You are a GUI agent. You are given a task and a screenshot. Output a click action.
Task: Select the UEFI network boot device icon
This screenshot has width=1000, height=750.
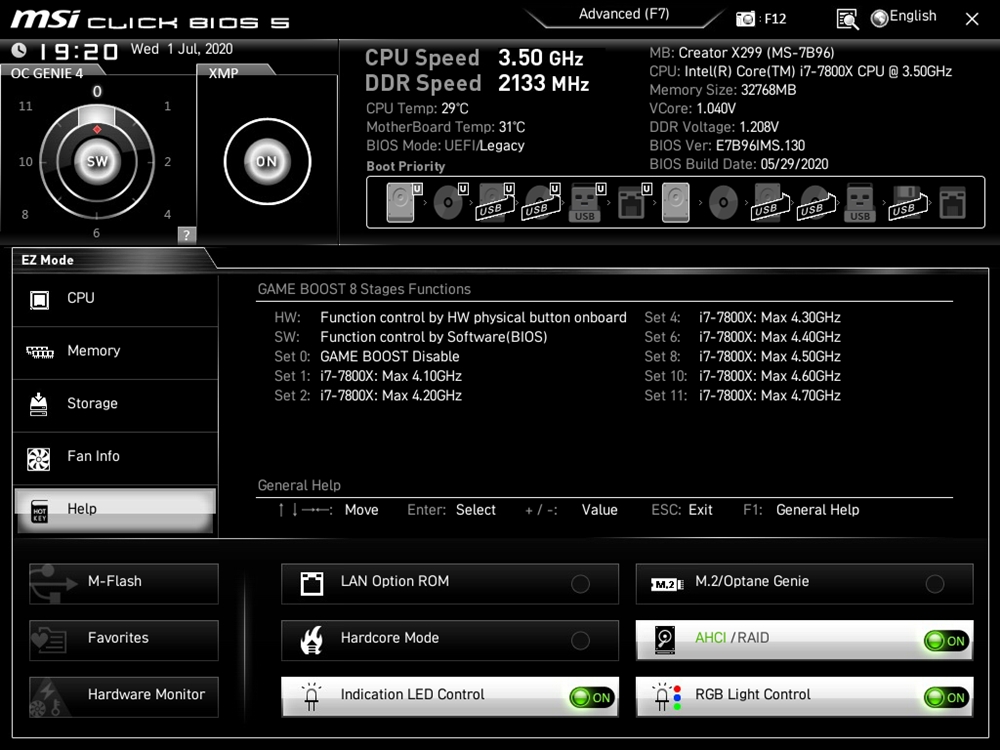click(x=635, y=203)
